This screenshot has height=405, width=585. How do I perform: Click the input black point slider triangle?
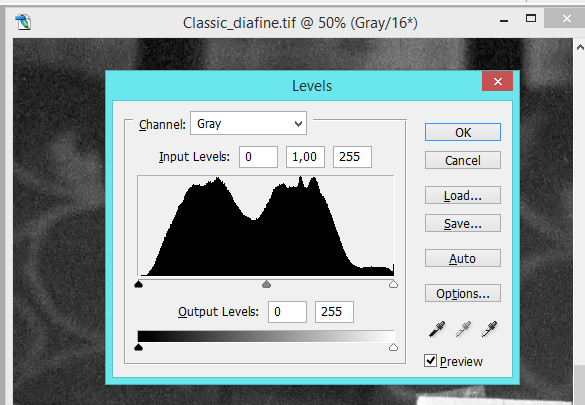pyautogui.click(x=138, y=285)
